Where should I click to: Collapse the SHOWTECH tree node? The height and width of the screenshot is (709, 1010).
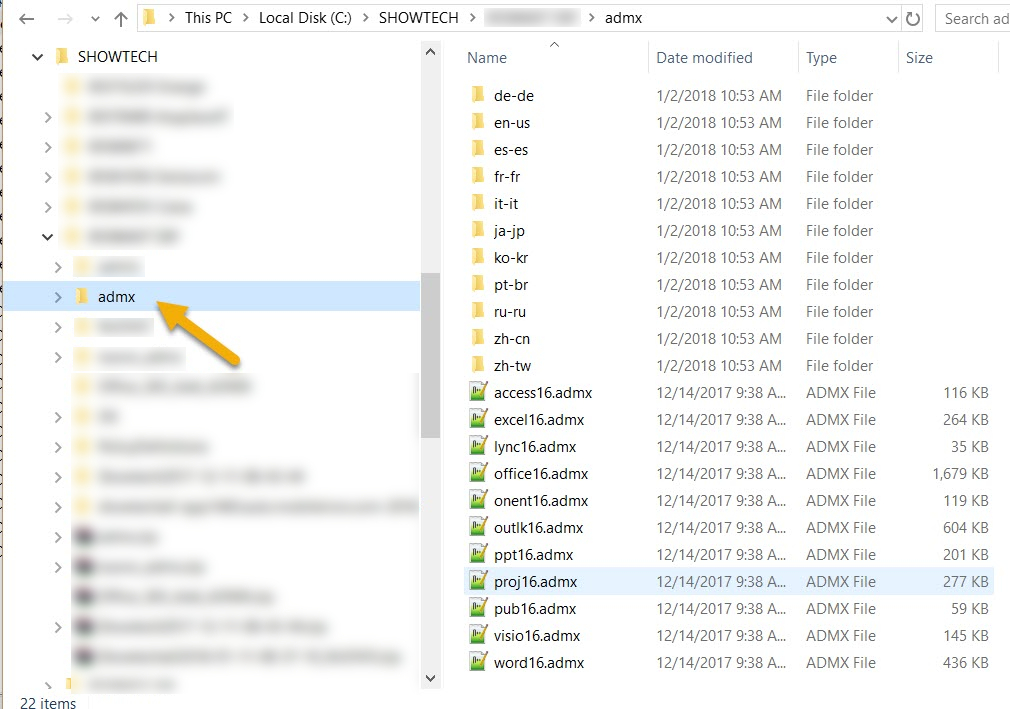click(x=38, y=56)
